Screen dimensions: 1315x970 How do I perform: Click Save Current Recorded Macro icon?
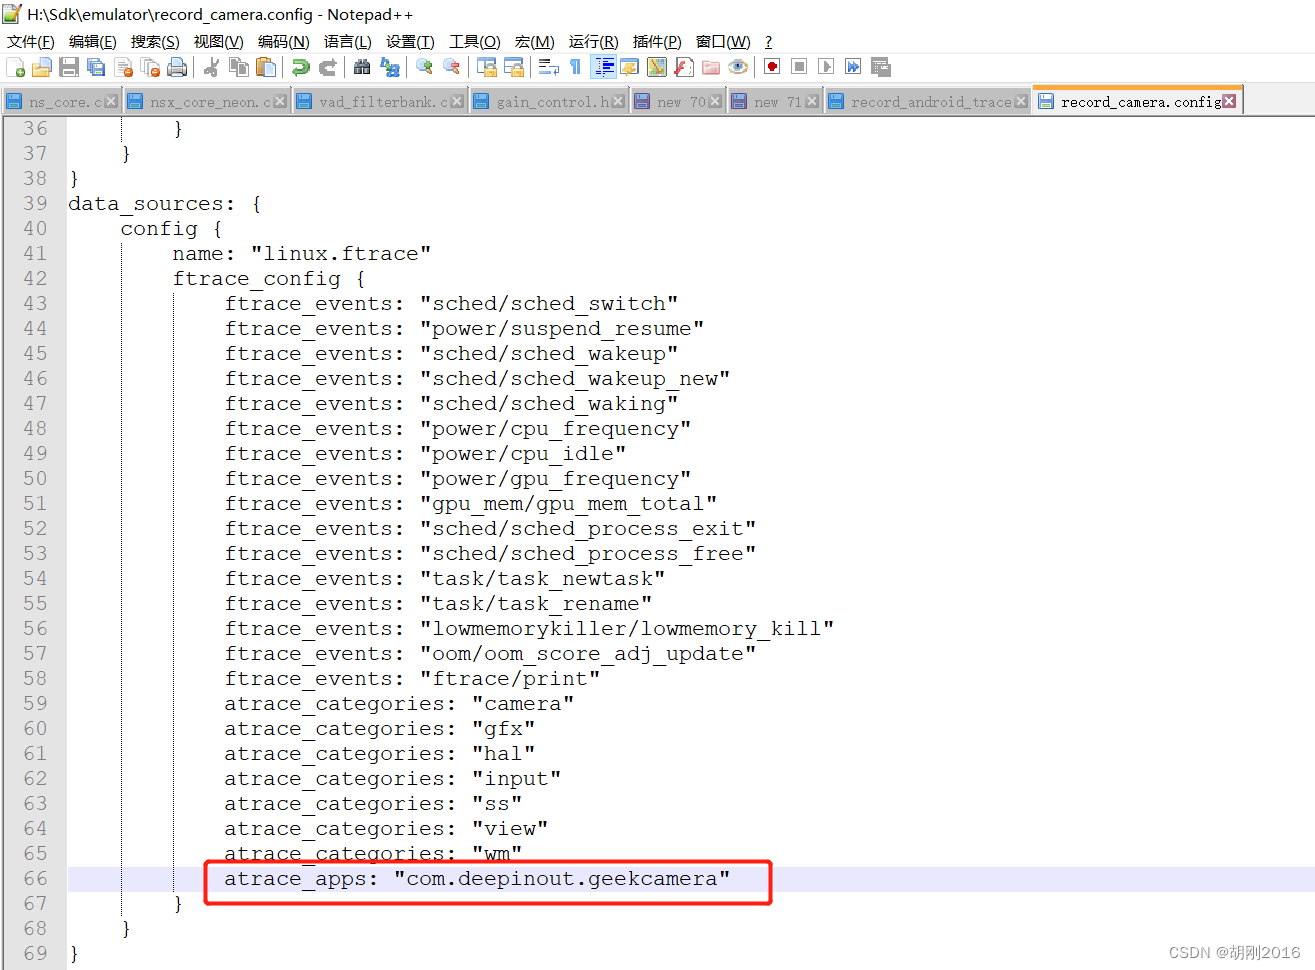880,67
